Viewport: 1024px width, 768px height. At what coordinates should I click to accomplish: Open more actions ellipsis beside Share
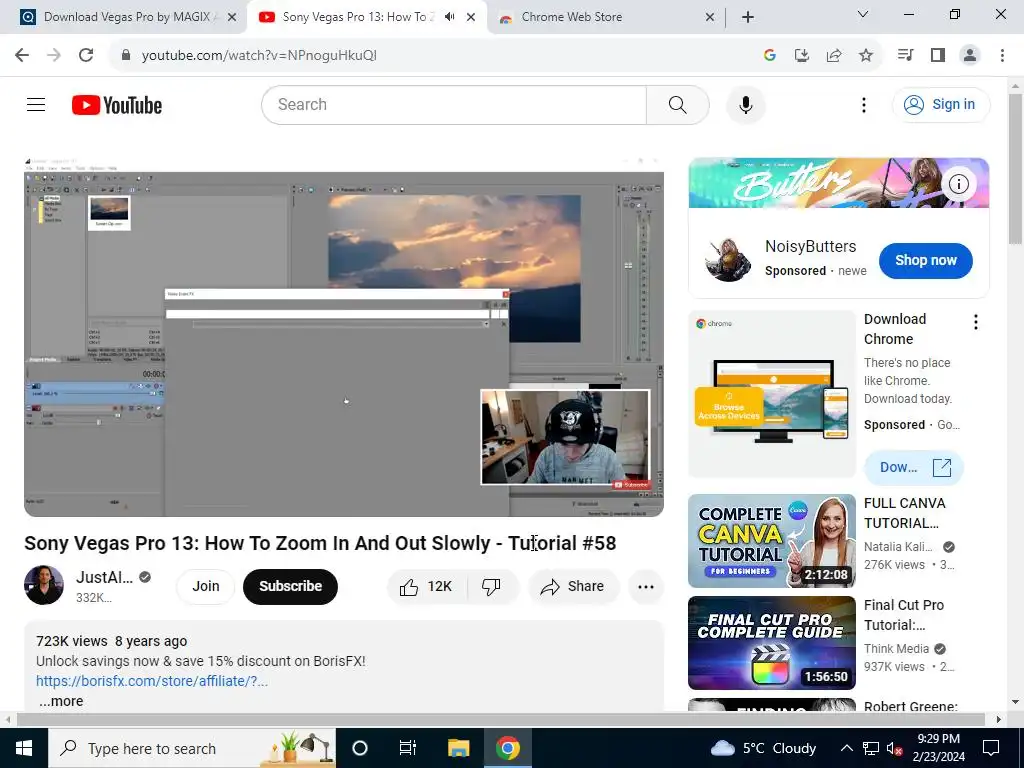pyautogui.click(x=646, y=586)
